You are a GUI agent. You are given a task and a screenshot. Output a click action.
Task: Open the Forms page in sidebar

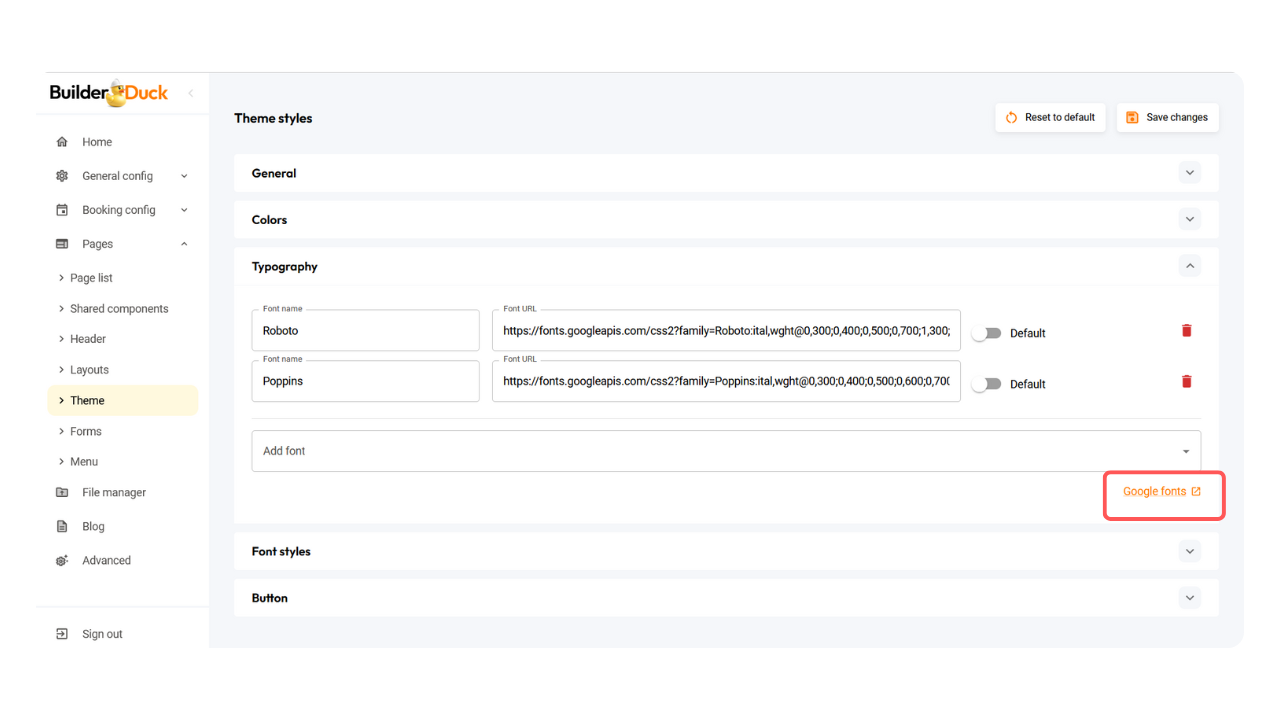tap(86, 431)
